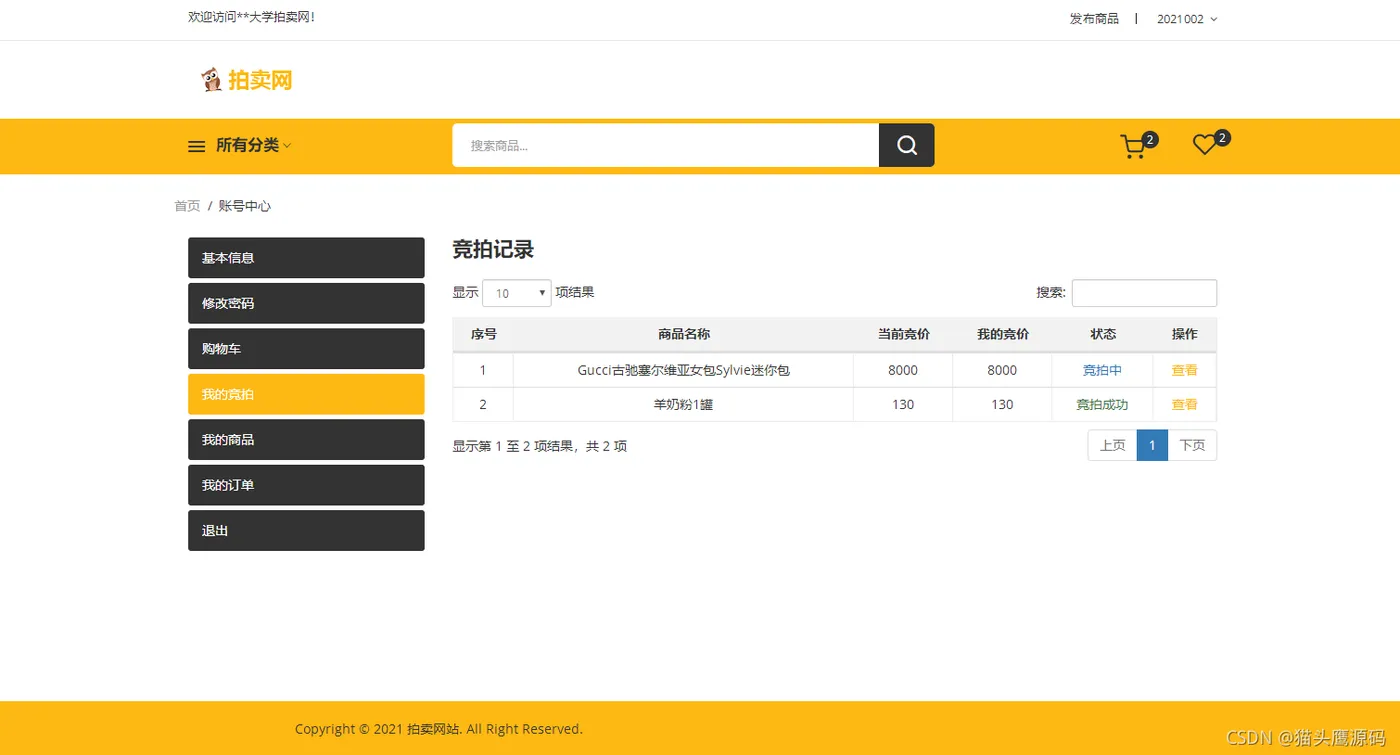Open the heart wishlist icon
Viewport: 1400px width, 755px height.
(x=1205, y=146)
